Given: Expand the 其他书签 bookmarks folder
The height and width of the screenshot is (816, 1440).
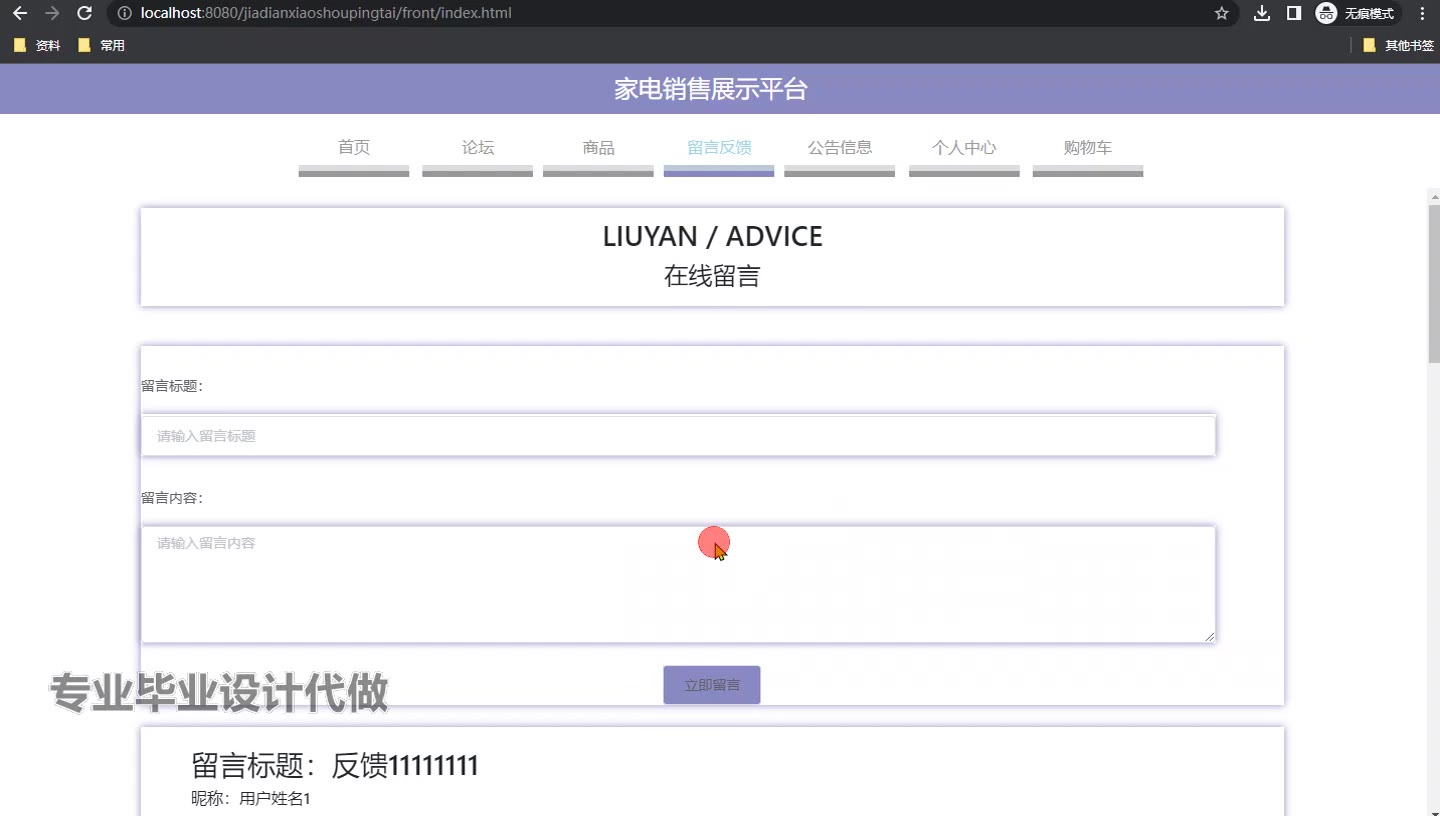Looking at the screenshot, I should click(1398, 45).
